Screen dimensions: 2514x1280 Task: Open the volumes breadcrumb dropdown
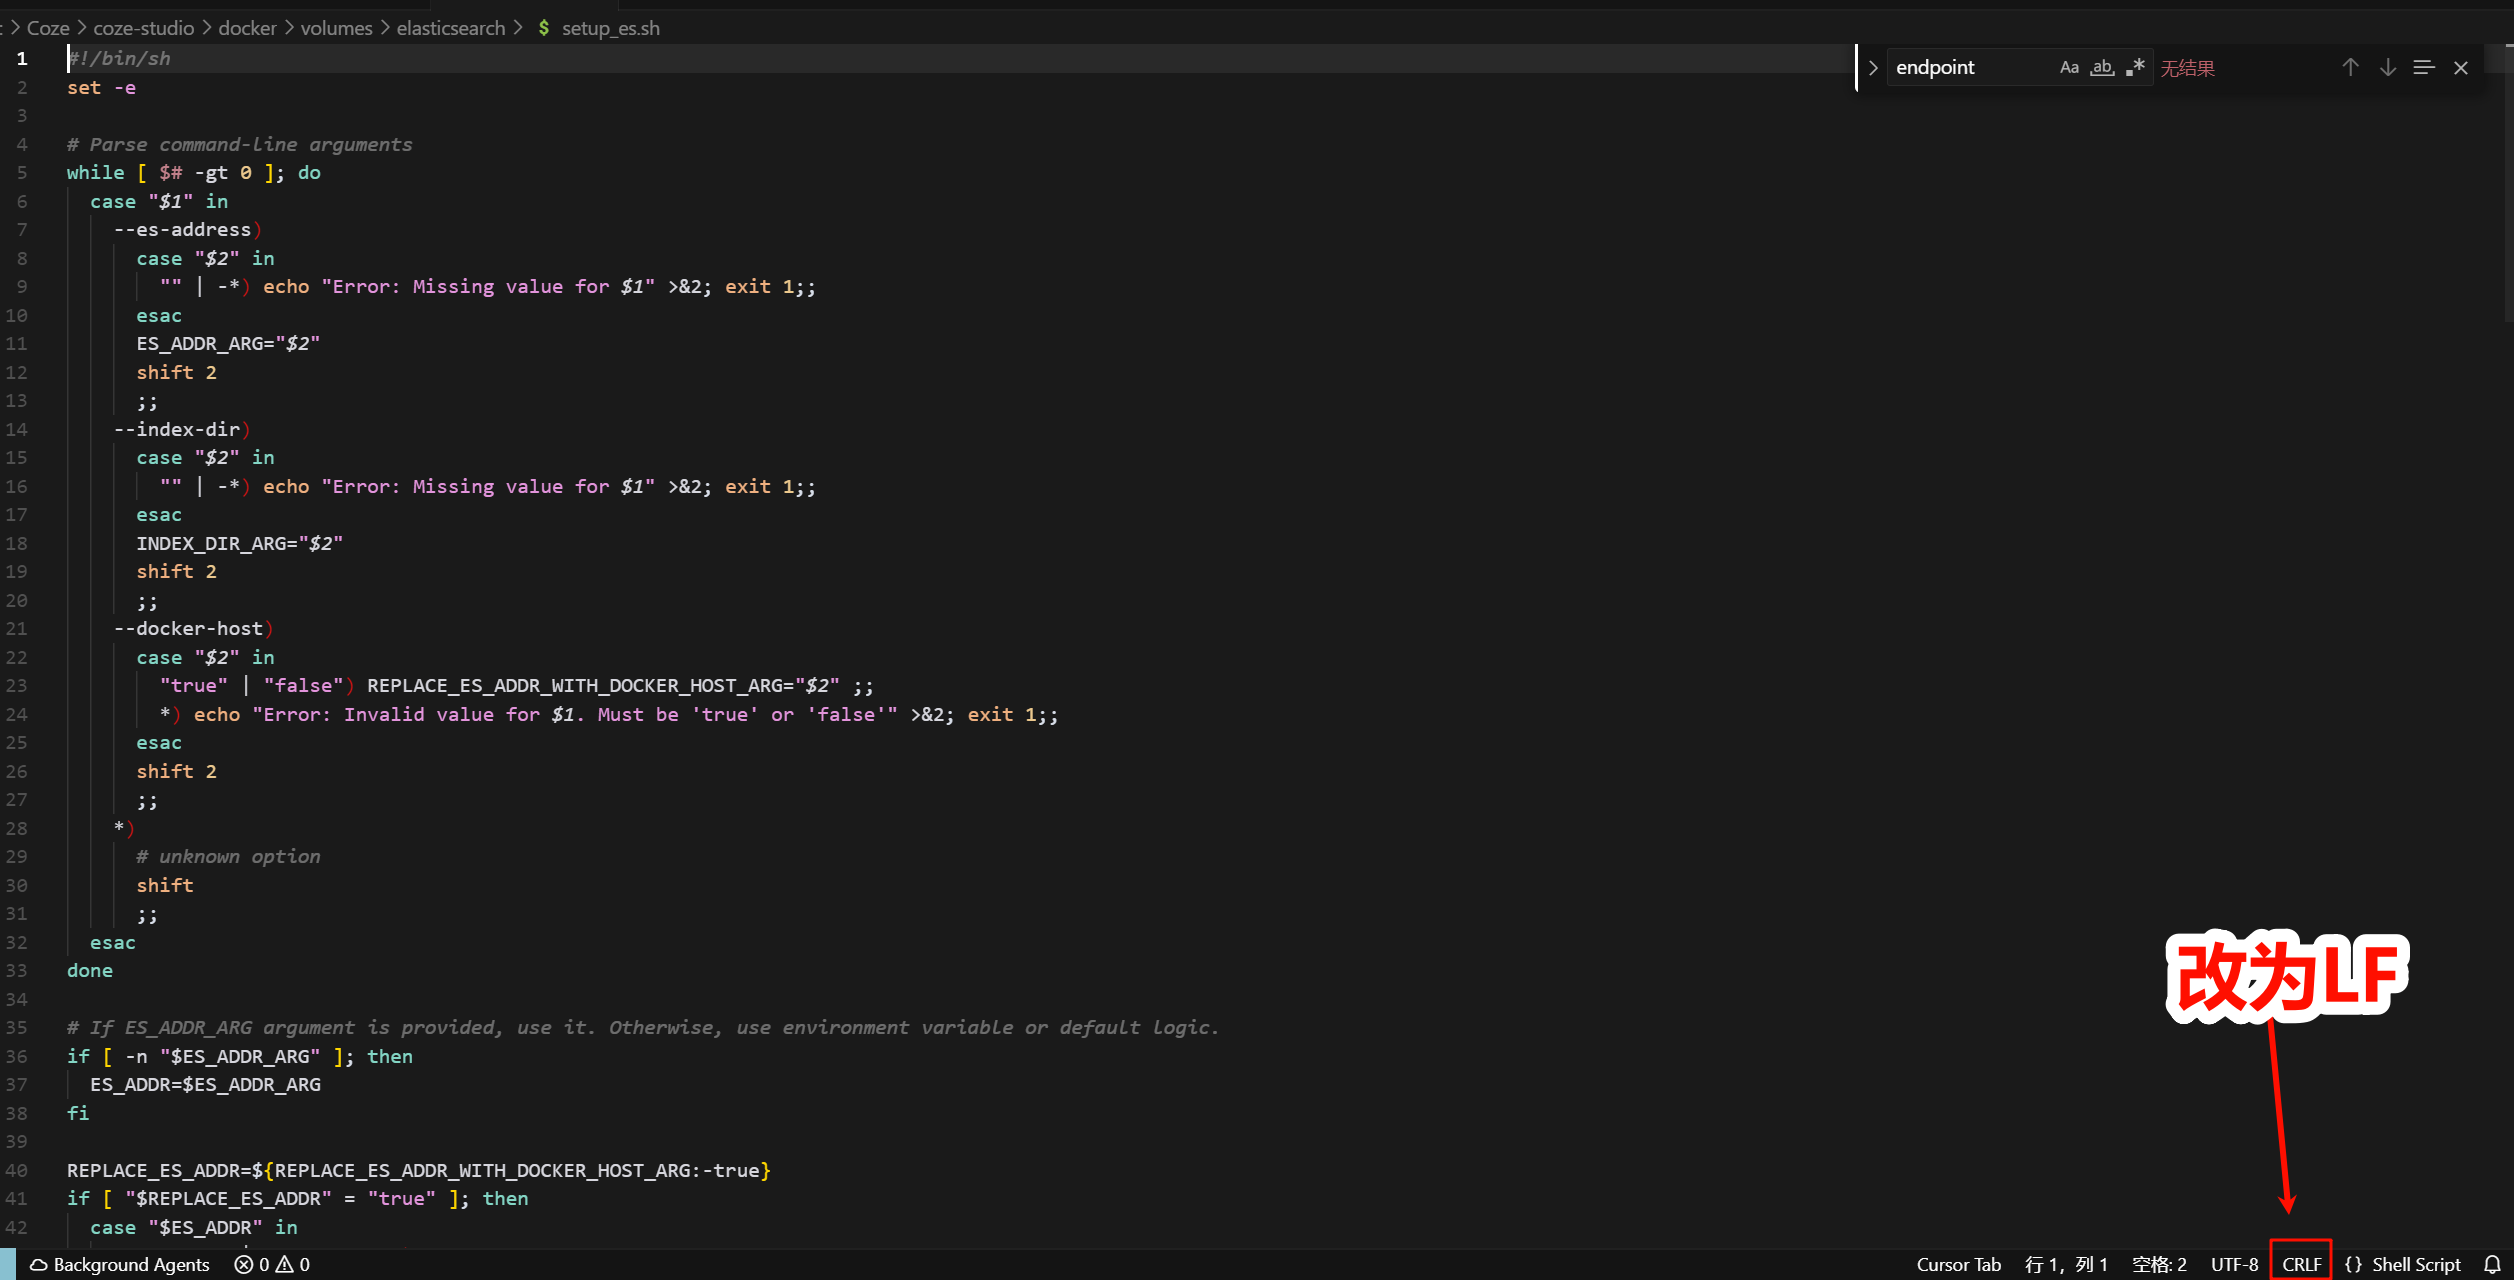coord(335,28)
